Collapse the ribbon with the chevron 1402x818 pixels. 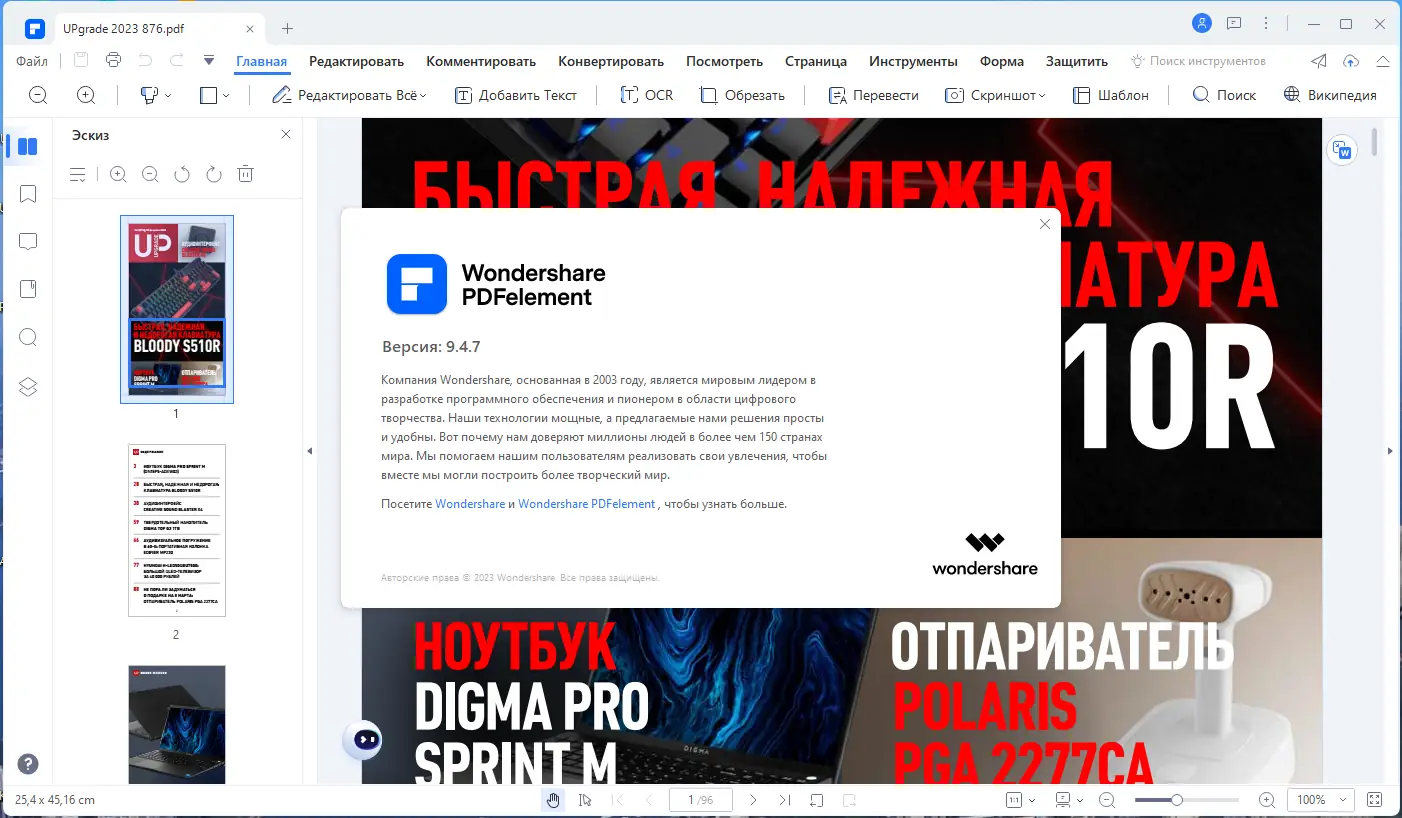[x=1383, y=61]
